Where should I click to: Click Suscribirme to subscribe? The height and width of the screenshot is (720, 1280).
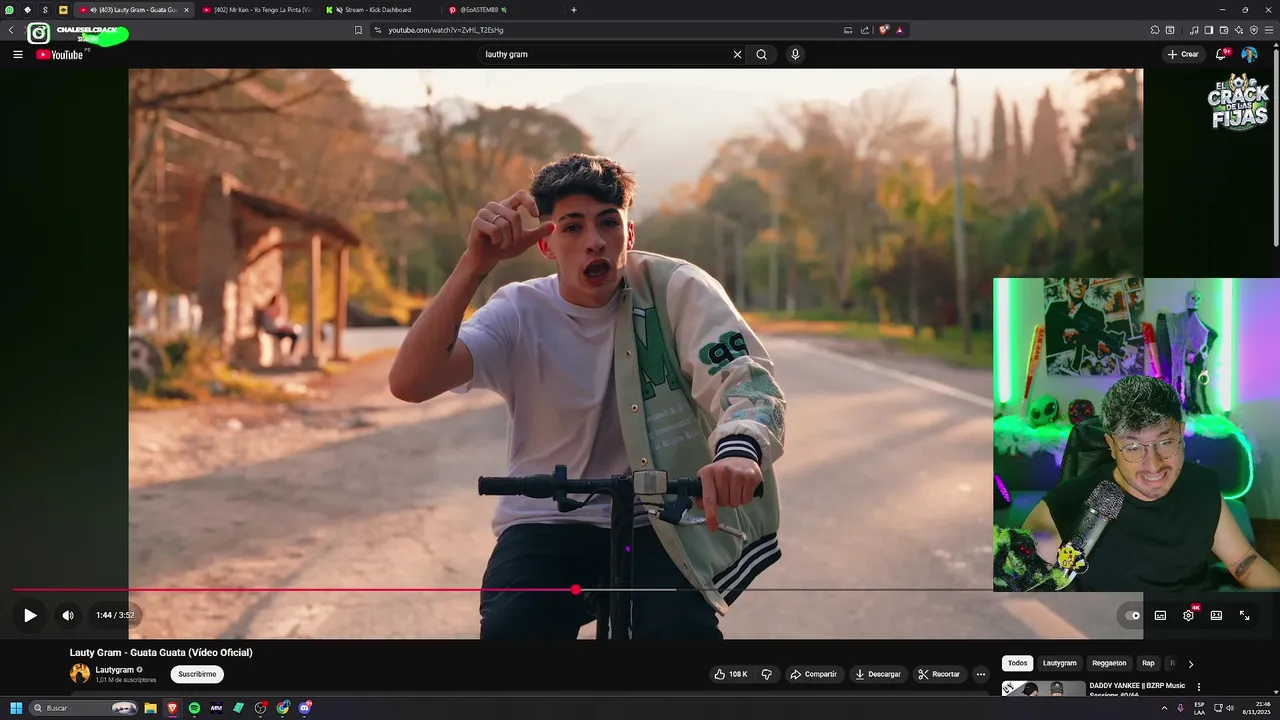click(197, 674)
